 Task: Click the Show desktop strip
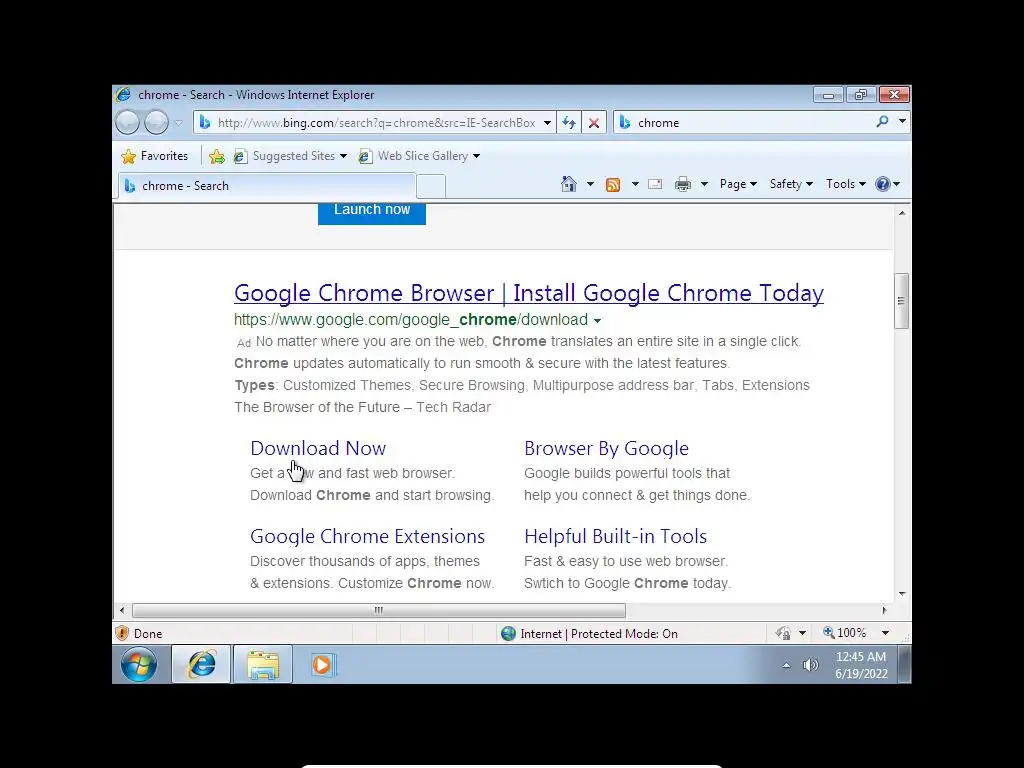pyautogui.click(x=904, y=665)
